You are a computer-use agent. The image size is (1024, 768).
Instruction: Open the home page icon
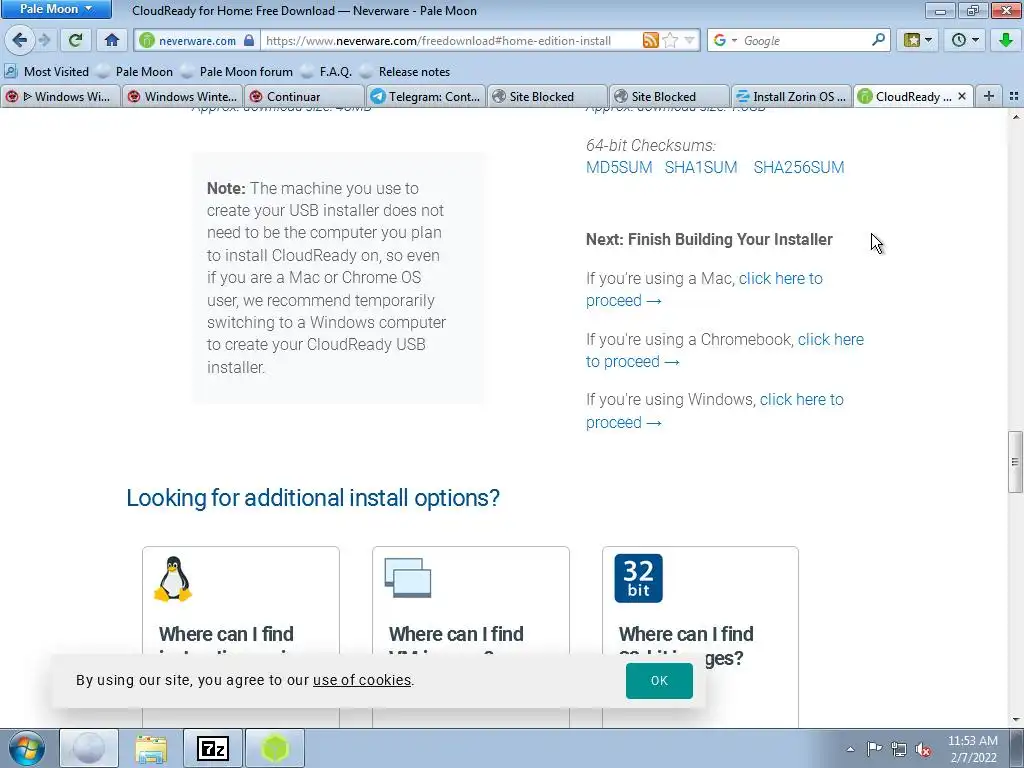click(112, 40)
